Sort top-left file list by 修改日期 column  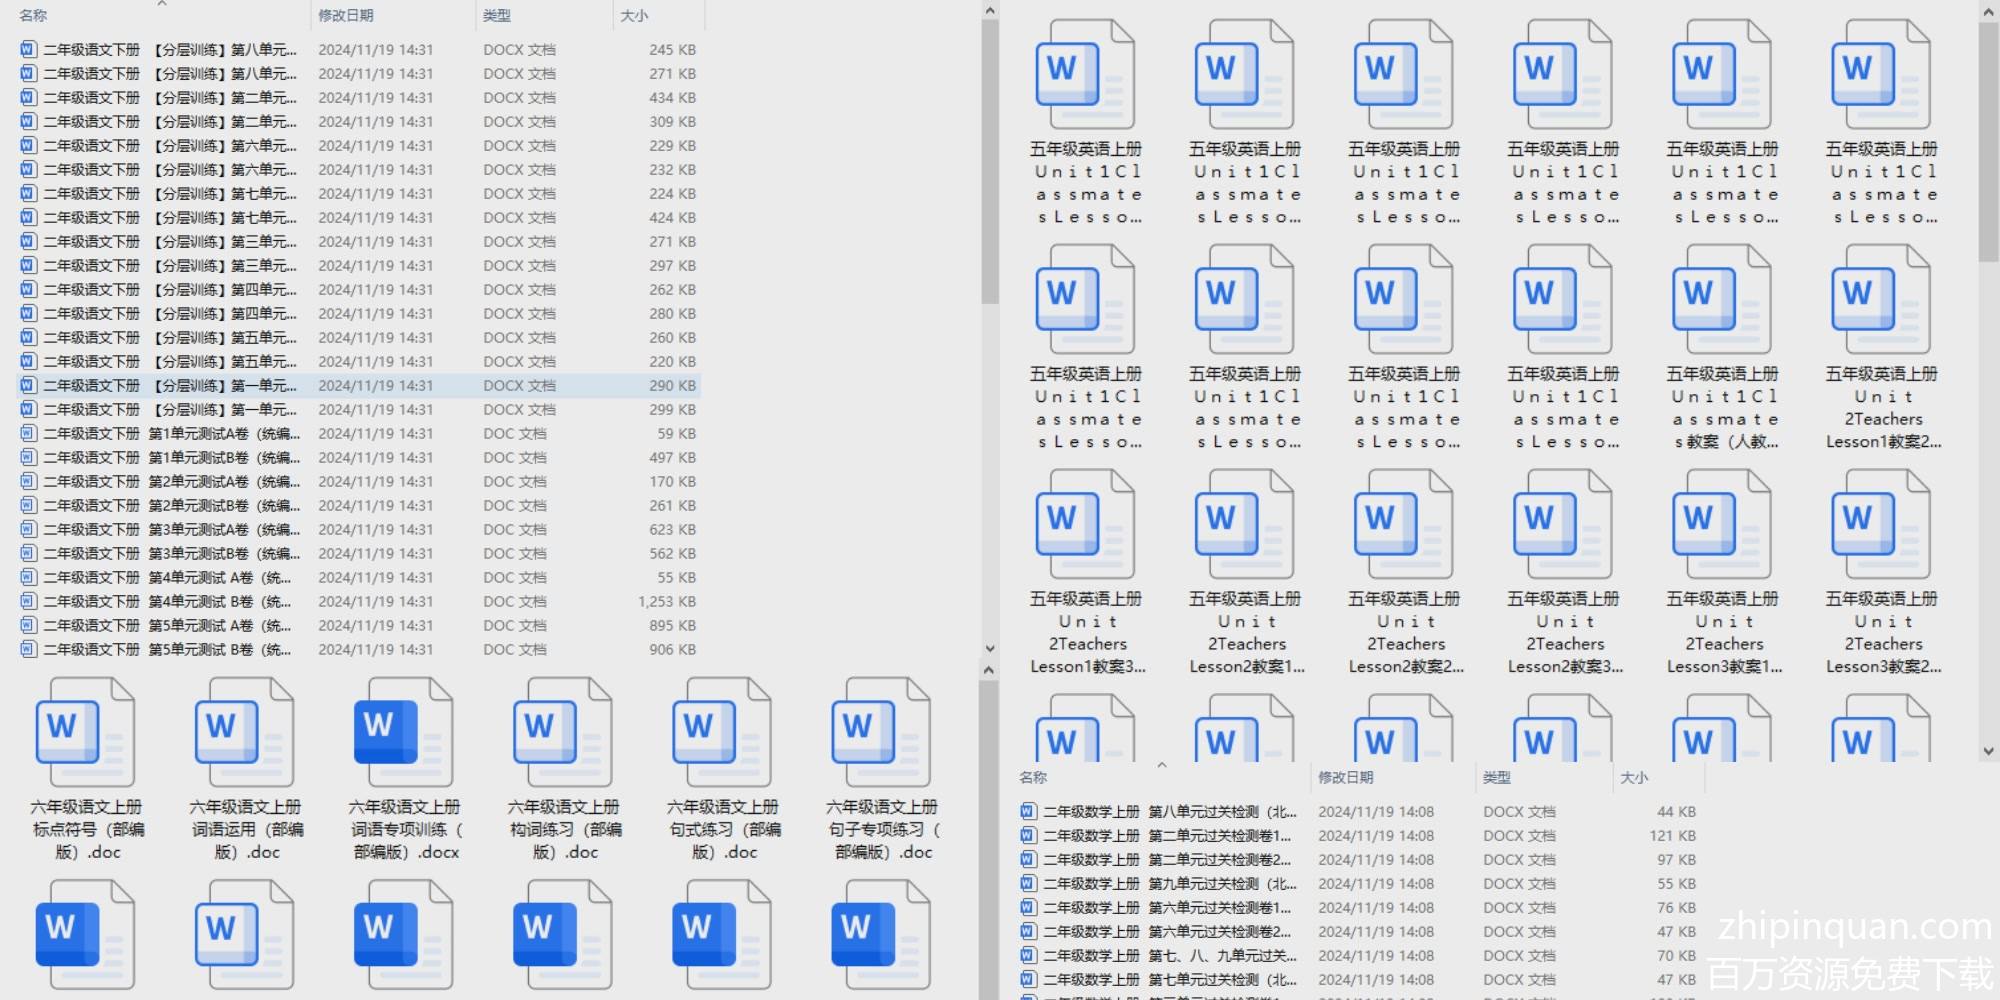pos(346,15)
